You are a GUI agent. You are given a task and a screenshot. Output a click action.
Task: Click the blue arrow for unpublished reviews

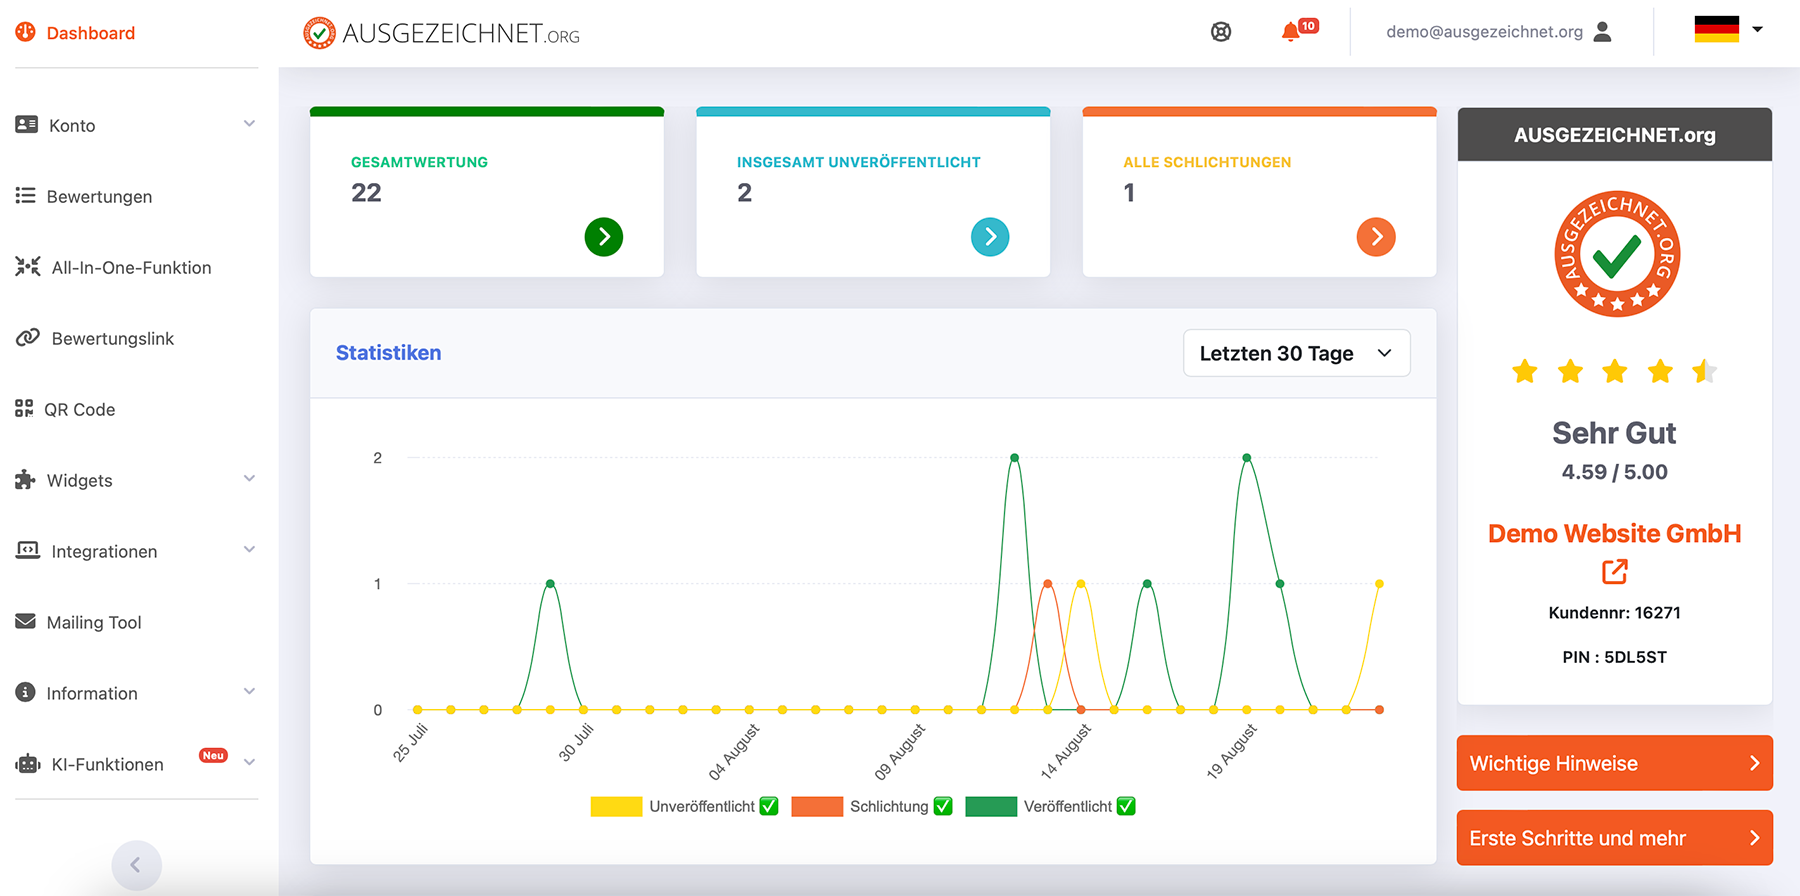point(989,237)
